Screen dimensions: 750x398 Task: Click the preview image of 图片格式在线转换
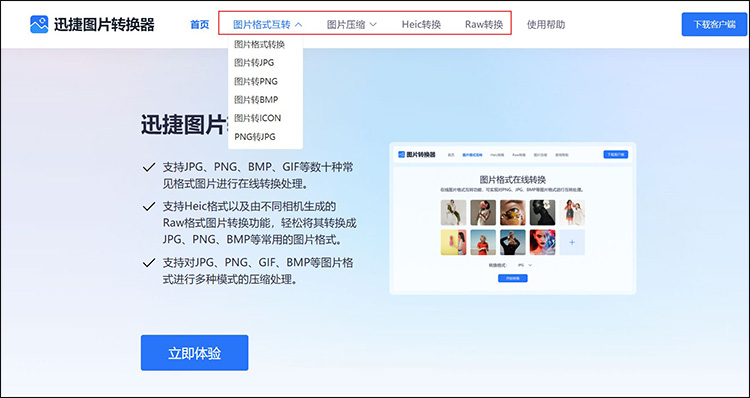pyautogui.click(x=513, y=218)
